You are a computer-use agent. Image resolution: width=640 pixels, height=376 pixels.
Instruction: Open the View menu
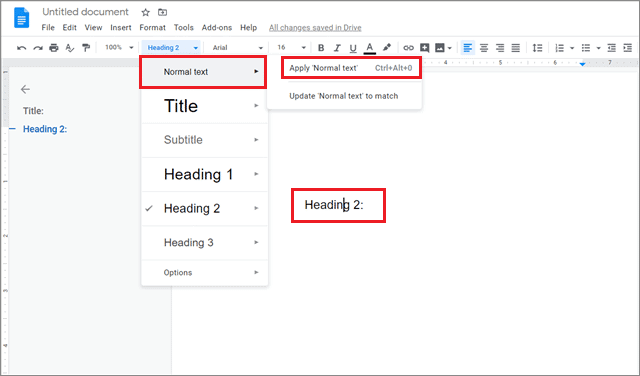pos(93,28)
